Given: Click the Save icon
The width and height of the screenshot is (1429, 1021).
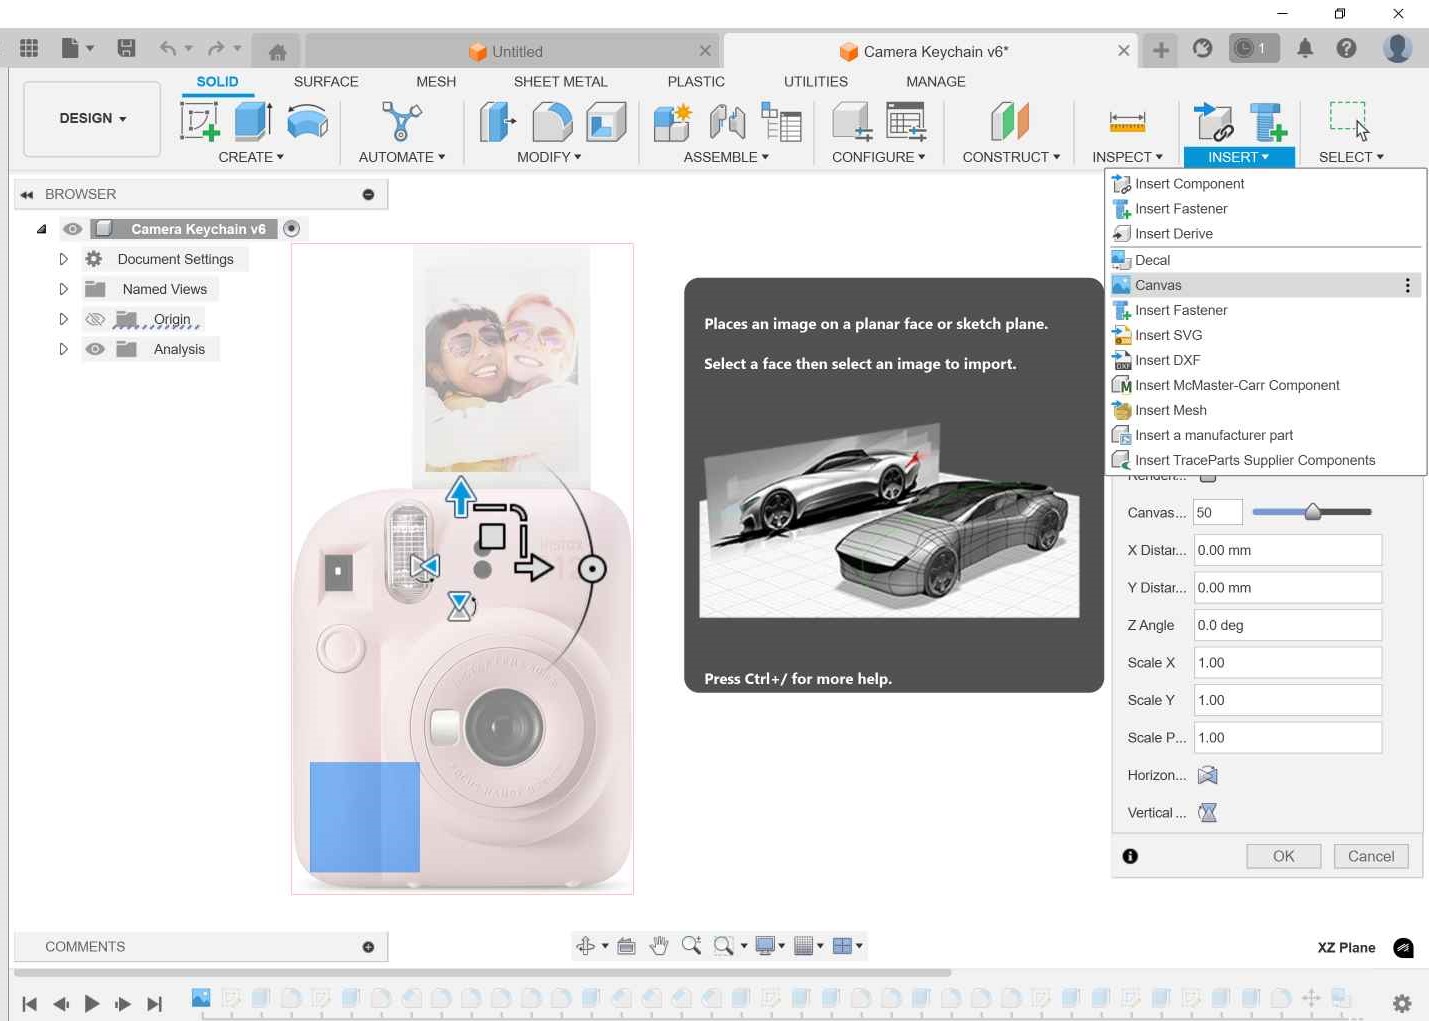Looking at the screenshot, I should pos(126,48).
